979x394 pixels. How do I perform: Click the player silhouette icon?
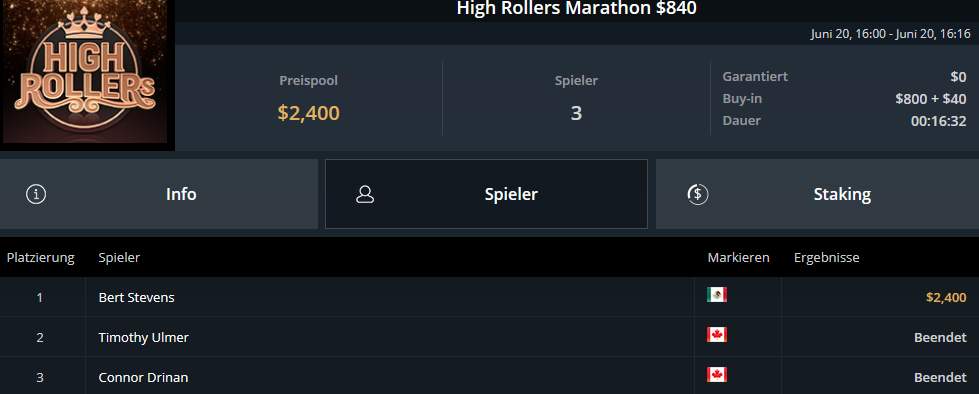[x=365, y=194]
